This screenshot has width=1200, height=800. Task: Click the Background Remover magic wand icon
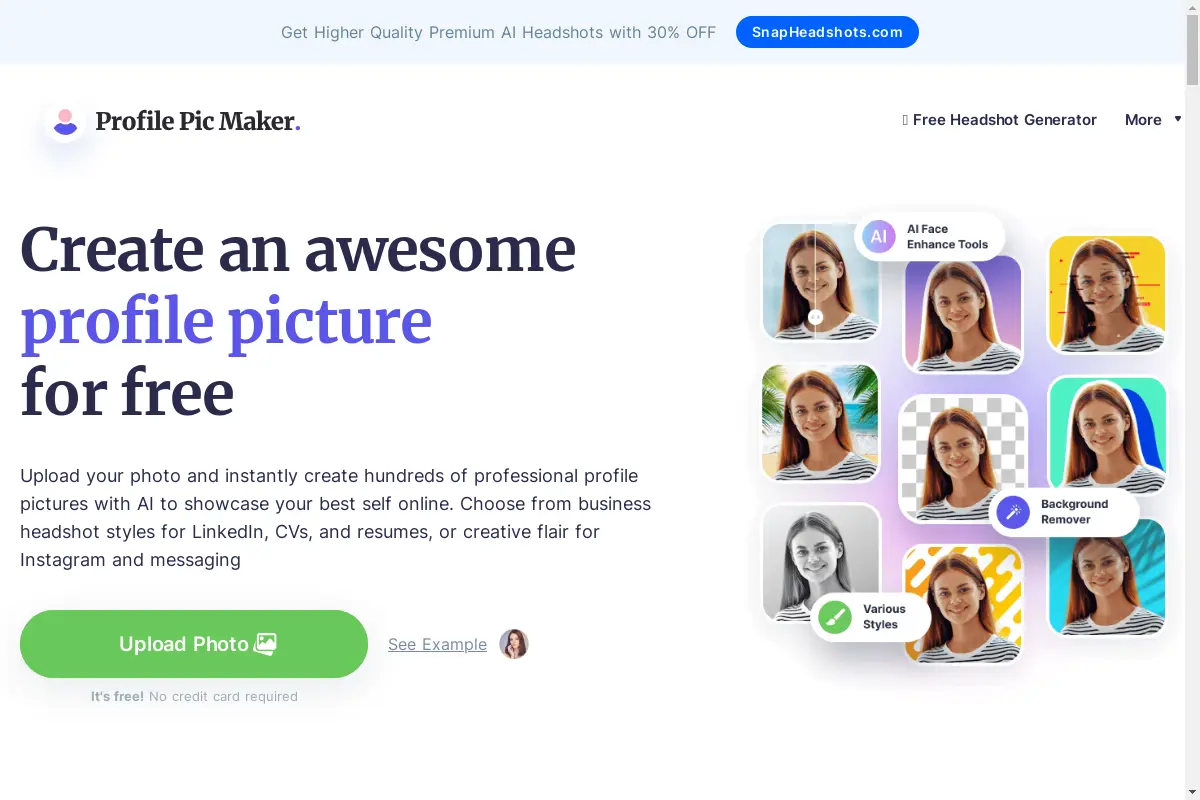1013,512
